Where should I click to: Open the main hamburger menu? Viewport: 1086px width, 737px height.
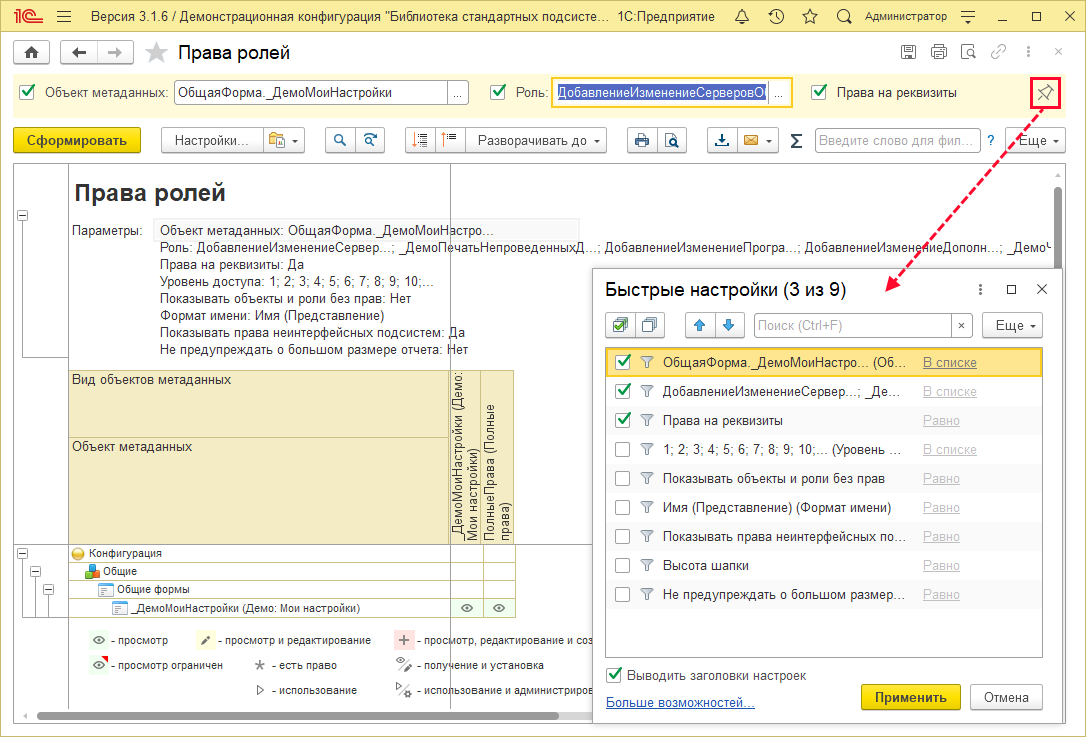(64, 17)
